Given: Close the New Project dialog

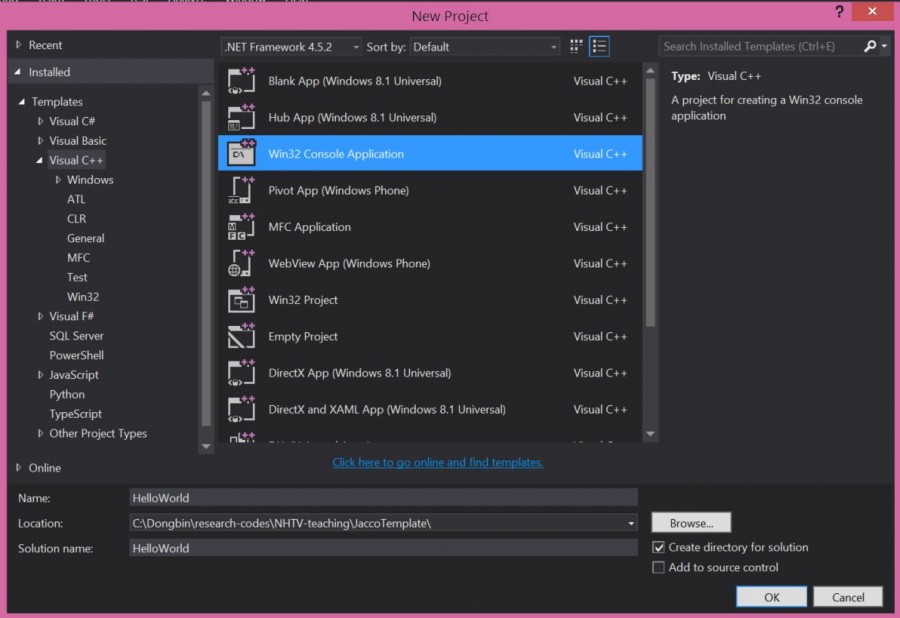Looking at the screenshot, I should [872, 11].
